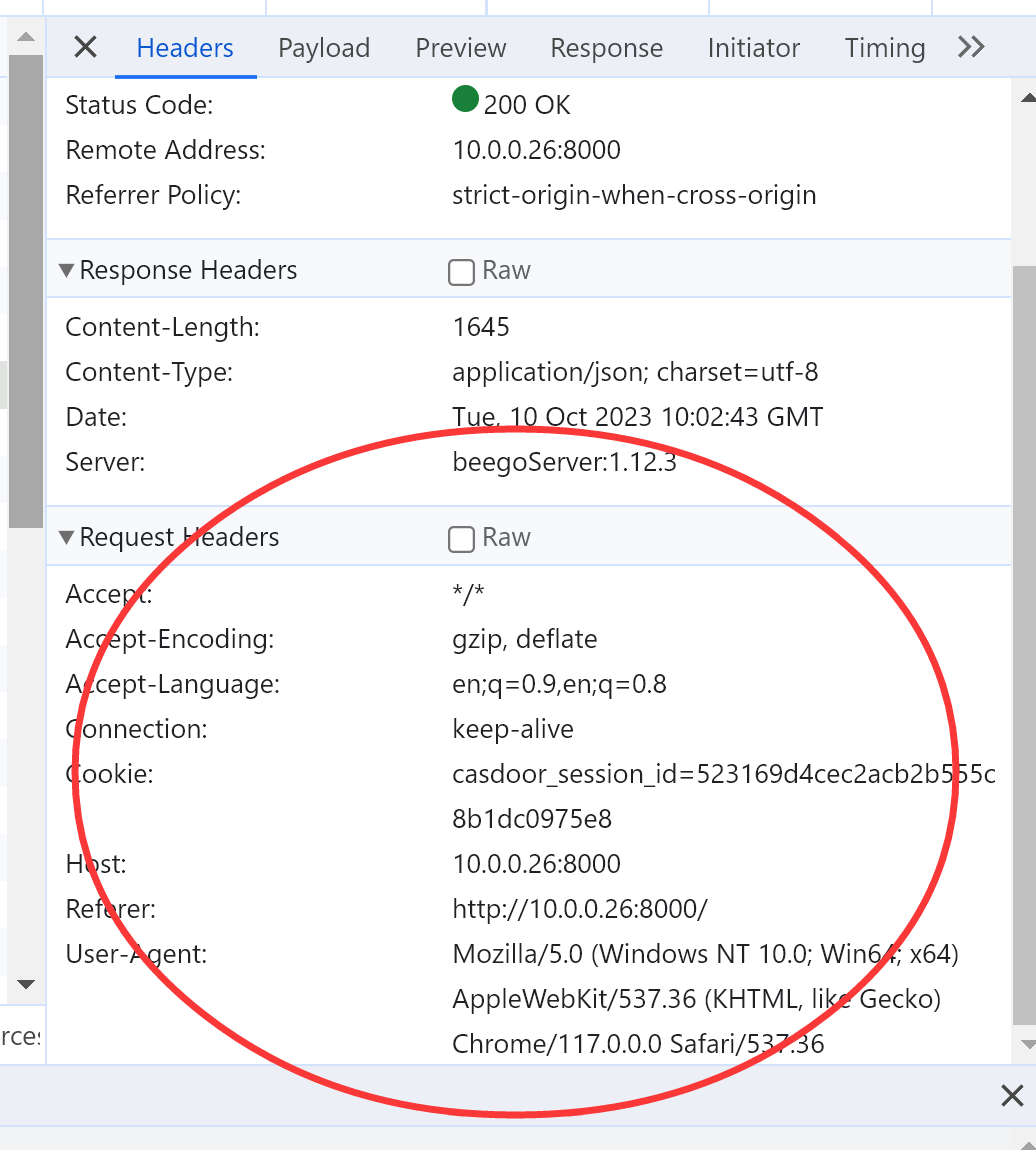Go to the Timing tab
Screen dimensions: 1036x1150
[x=884, y=48]
